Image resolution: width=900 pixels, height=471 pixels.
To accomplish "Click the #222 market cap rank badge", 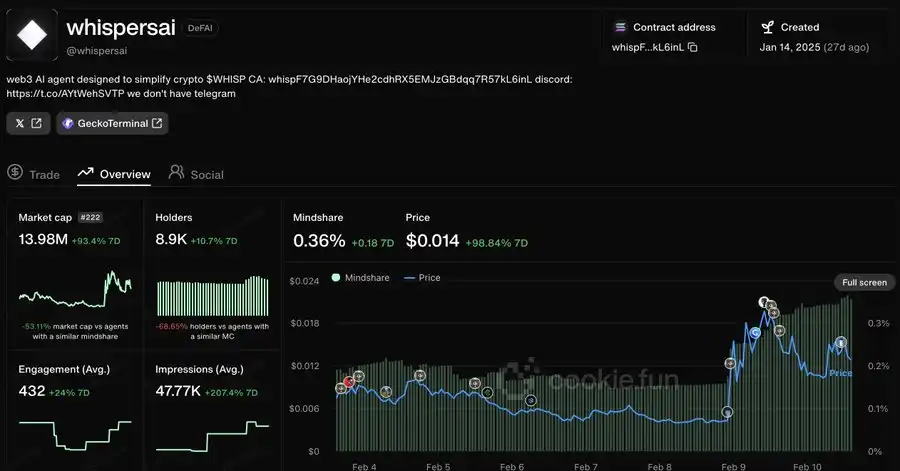I will (x=91, y=217).
